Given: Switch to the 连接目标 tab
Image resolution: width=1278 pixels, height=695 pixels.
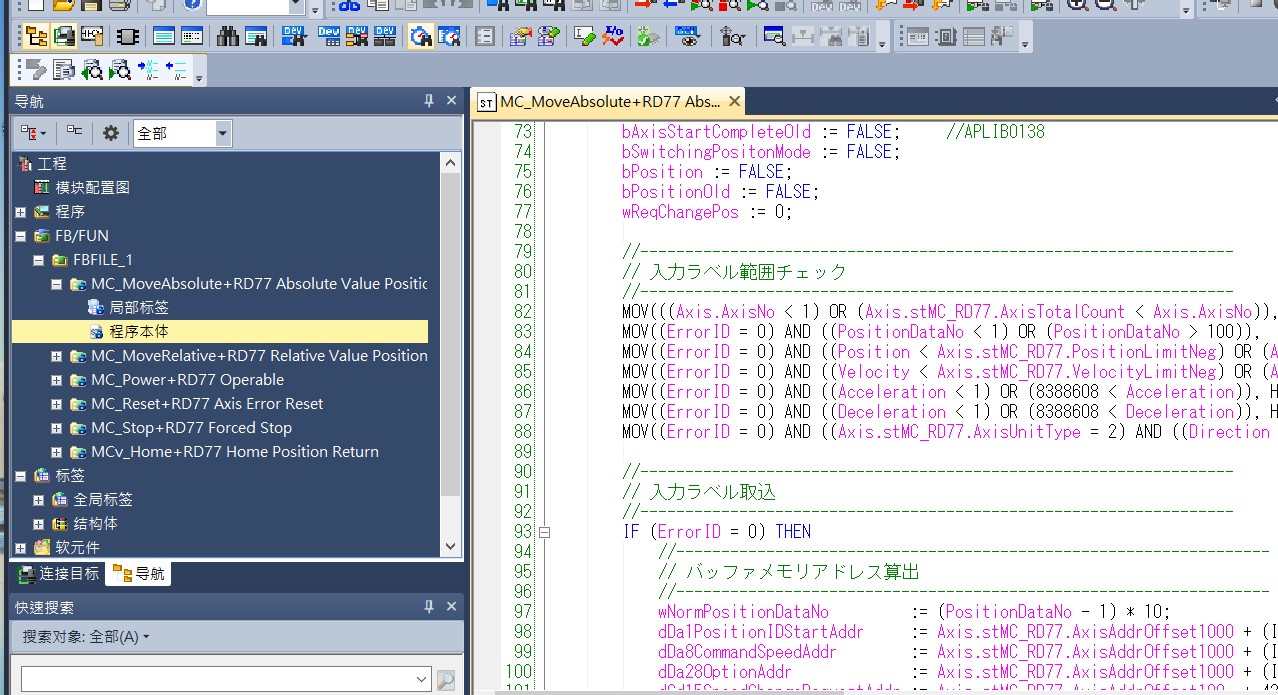Looking at the screenshot, I should point(58,574).
